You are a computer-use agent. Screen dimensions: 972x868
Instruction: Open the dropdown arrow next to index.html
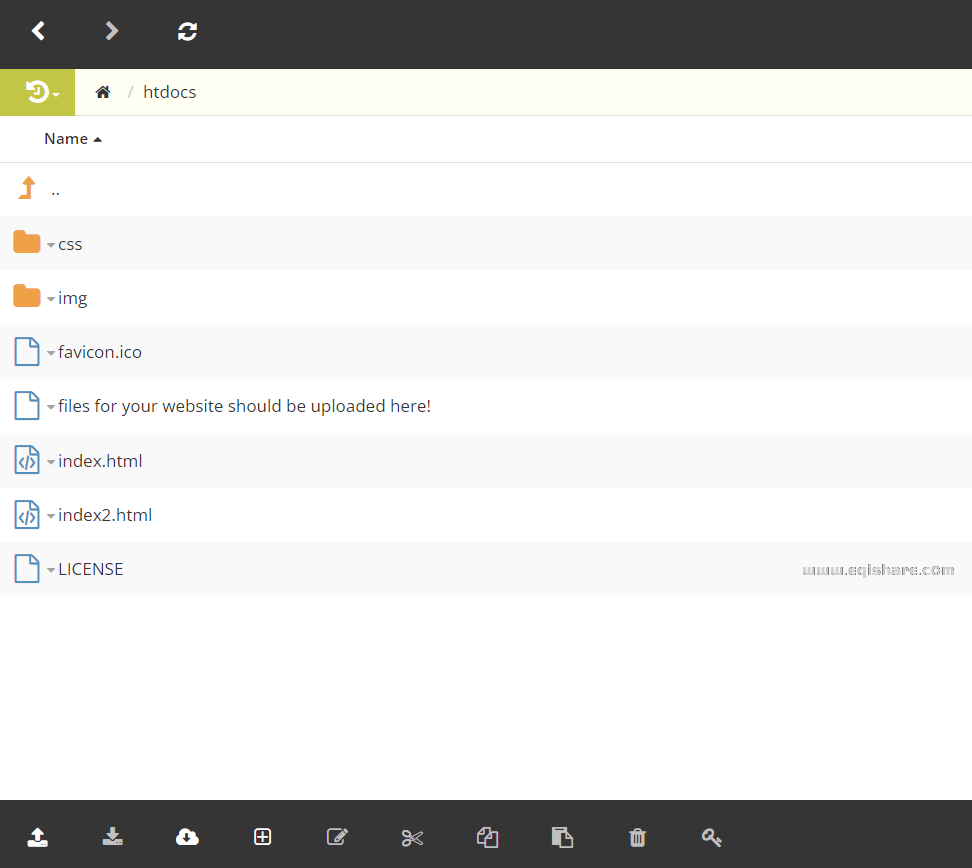point(51,462)
